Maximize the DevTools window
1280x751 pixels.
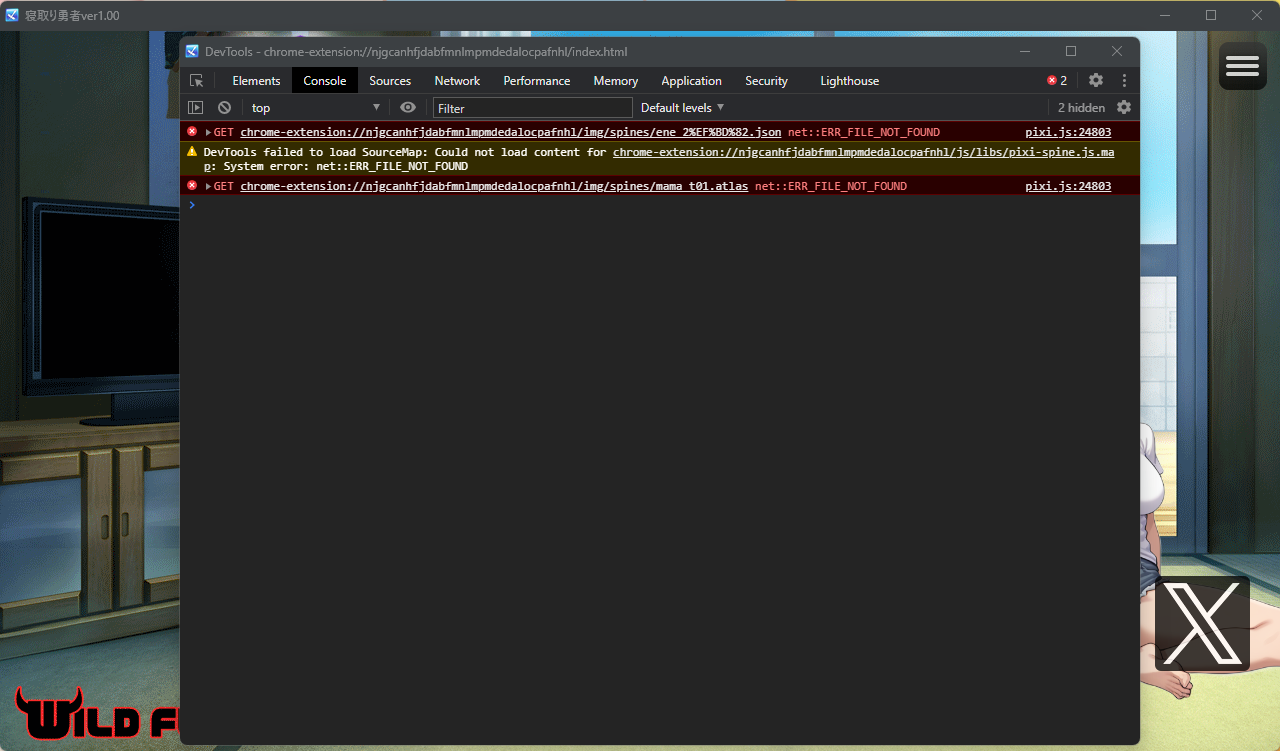pos(1071,51)
